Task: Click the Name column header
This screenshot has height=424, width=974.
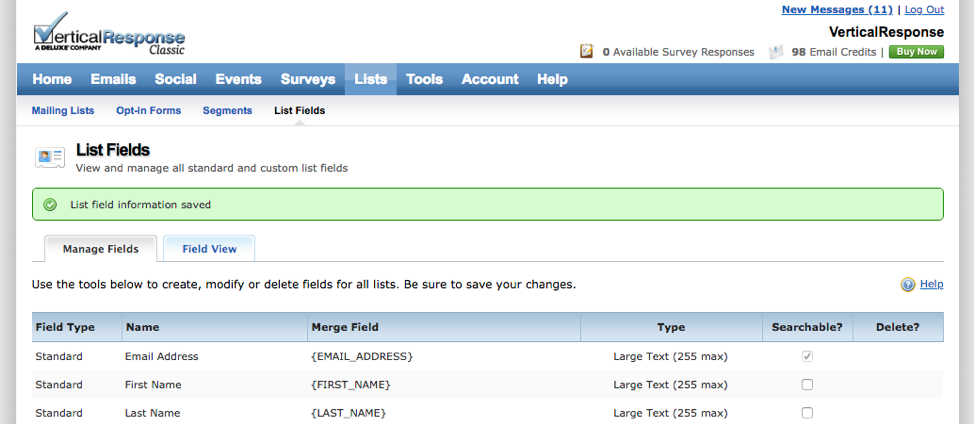Action: (215, 327)
